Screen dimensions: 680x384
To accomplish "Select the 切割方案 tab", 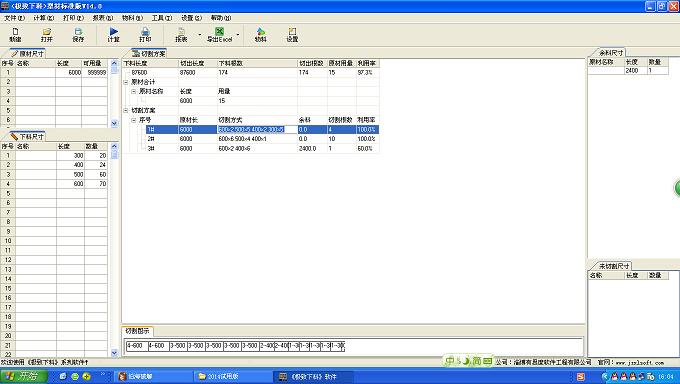I will (x=149, y=54).
